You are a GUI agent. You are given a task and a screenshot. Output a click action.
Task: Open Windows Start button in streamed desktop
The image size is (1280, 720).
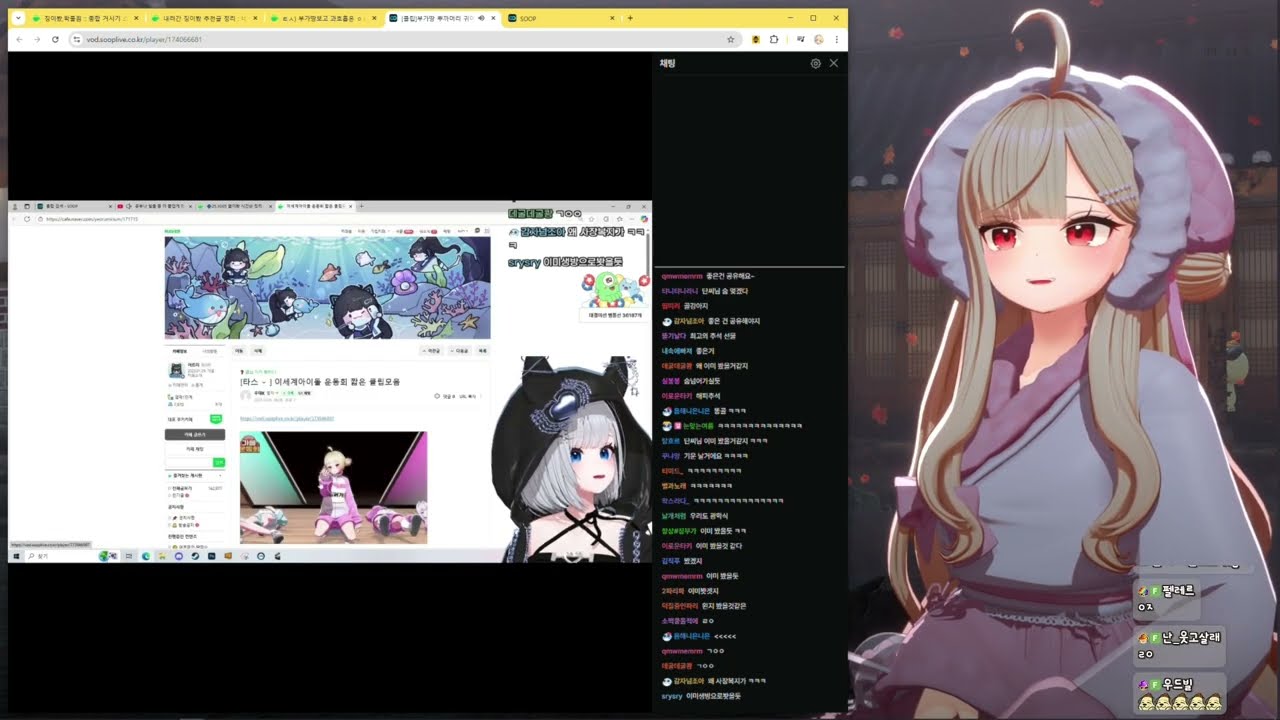click(x=17, y=556)
